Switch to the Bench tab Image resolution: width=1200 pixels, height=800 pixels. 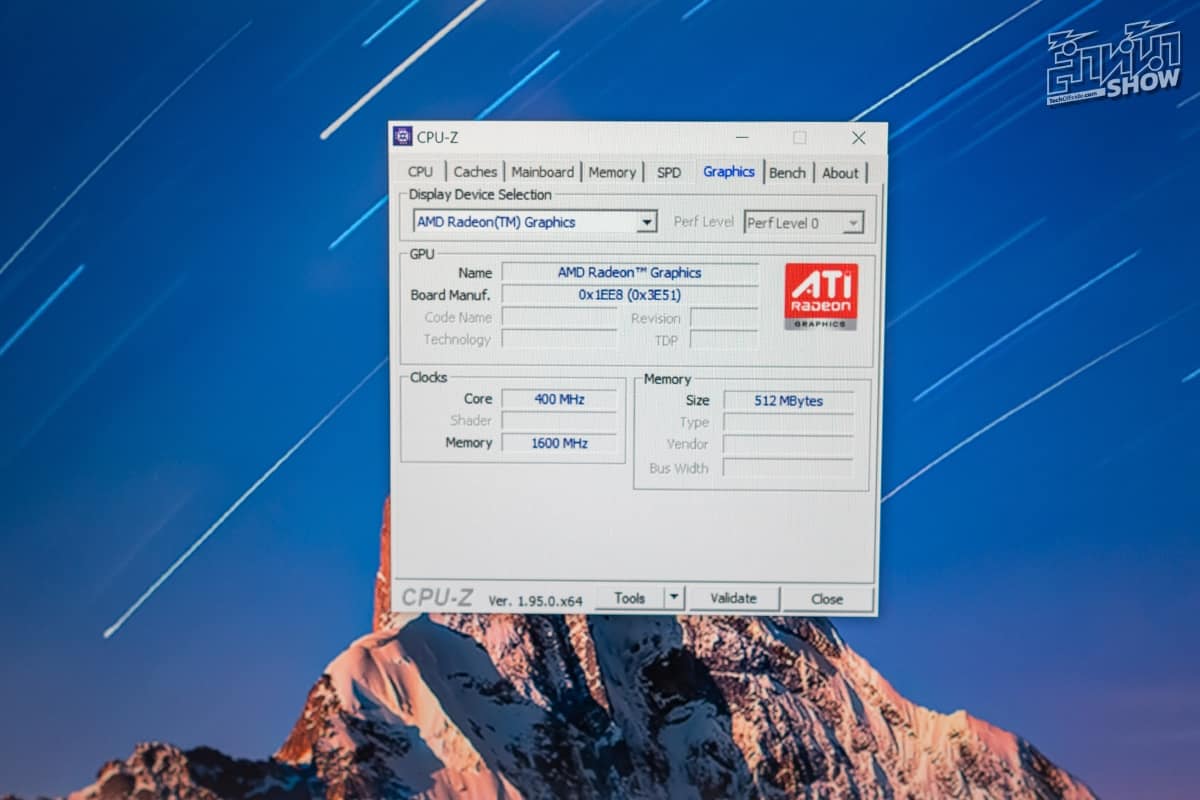click(787, 172)
